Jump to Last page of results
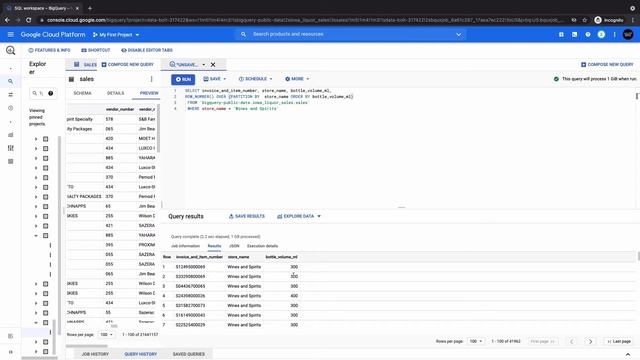Screen dimensions: 640x360 pos(619,341)
